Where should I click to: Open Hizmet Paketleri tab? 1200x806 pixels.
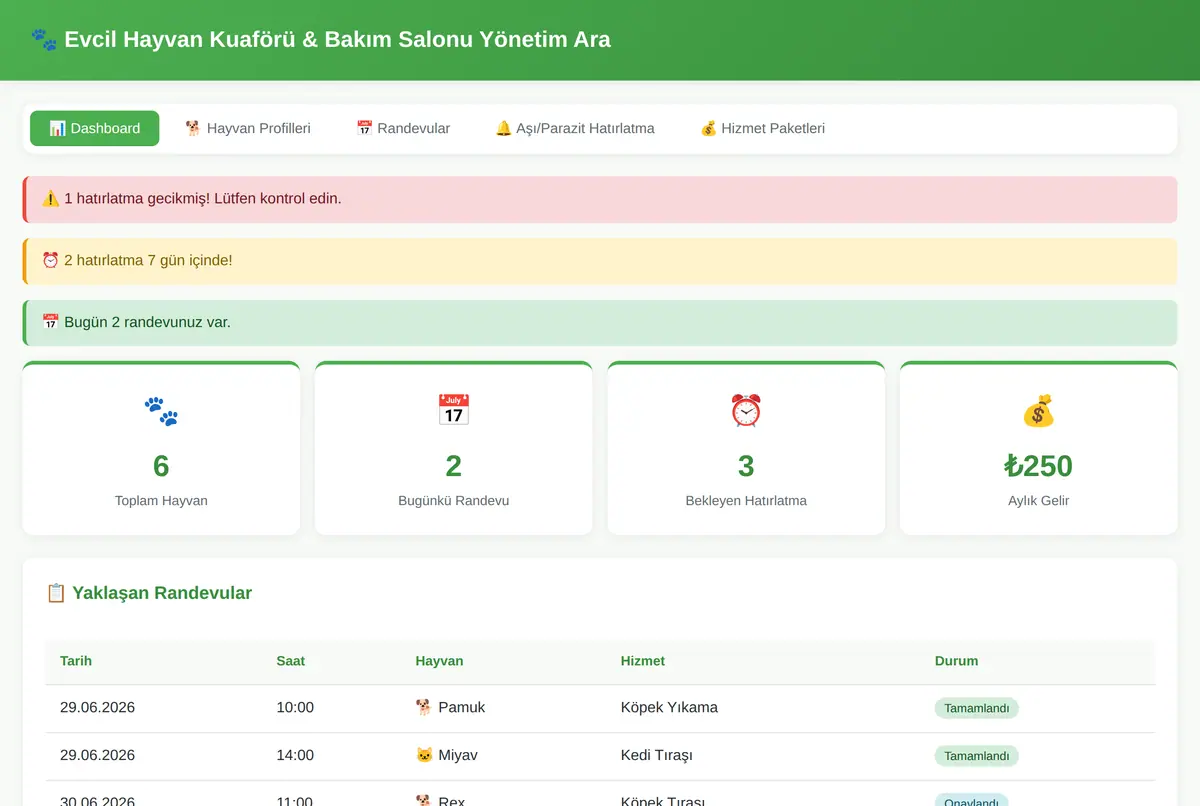762,128
